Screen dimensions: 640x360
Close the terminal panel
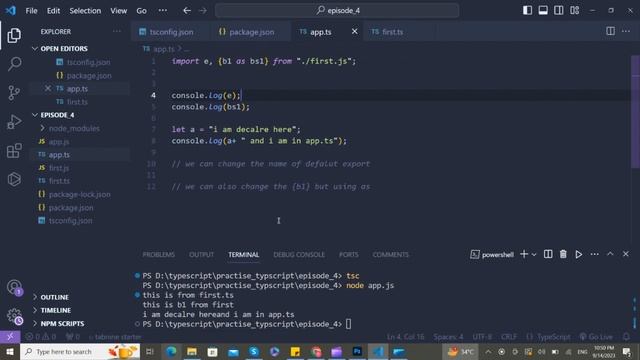(x=626, y=254)
